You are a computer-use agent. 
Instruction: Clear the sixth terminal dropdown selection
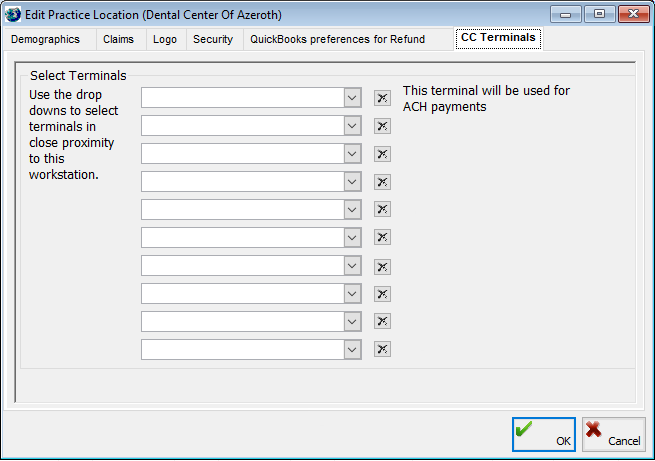tap(382, 238)
